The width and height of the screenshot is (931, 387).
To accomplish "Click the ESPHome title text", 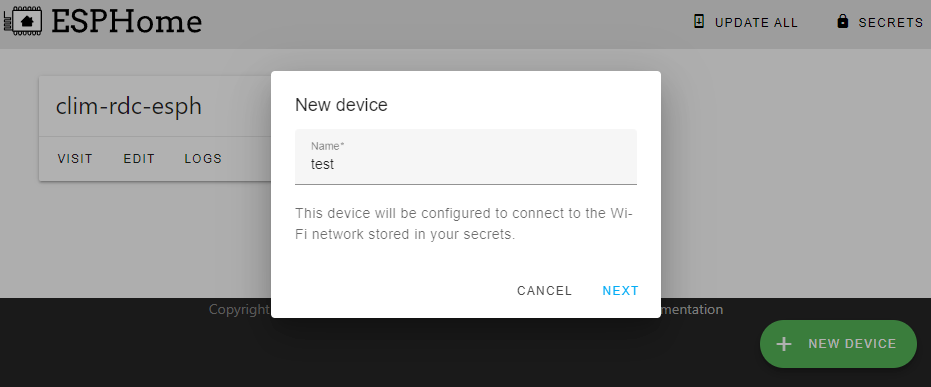I will 126,21.
